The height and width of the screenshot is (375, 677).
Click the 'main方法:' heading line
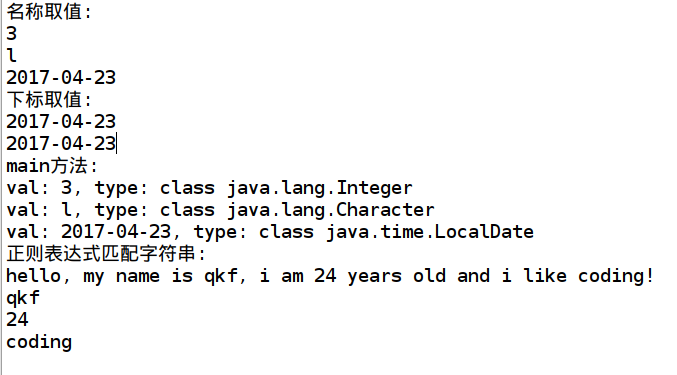(52, 166)
